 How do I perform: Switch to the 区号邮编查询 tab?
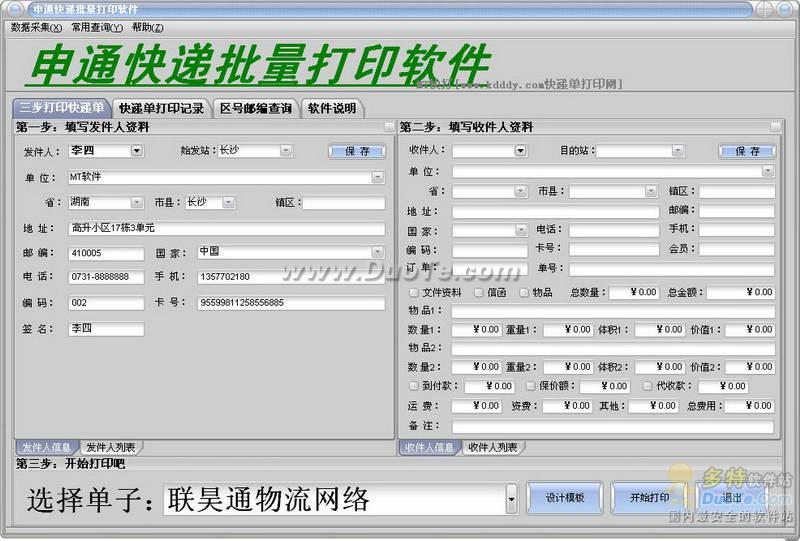256,108
